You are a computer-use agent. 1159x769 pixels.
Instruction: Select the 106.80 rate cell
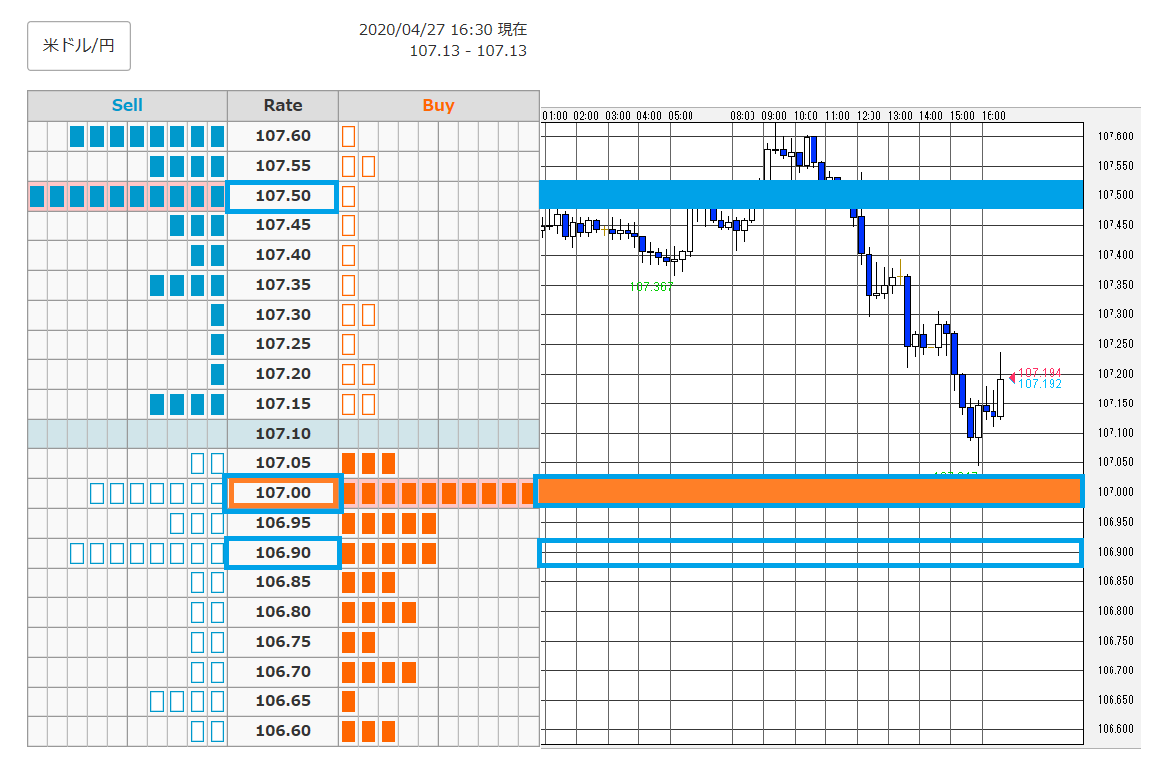click(x=283, y=612)
